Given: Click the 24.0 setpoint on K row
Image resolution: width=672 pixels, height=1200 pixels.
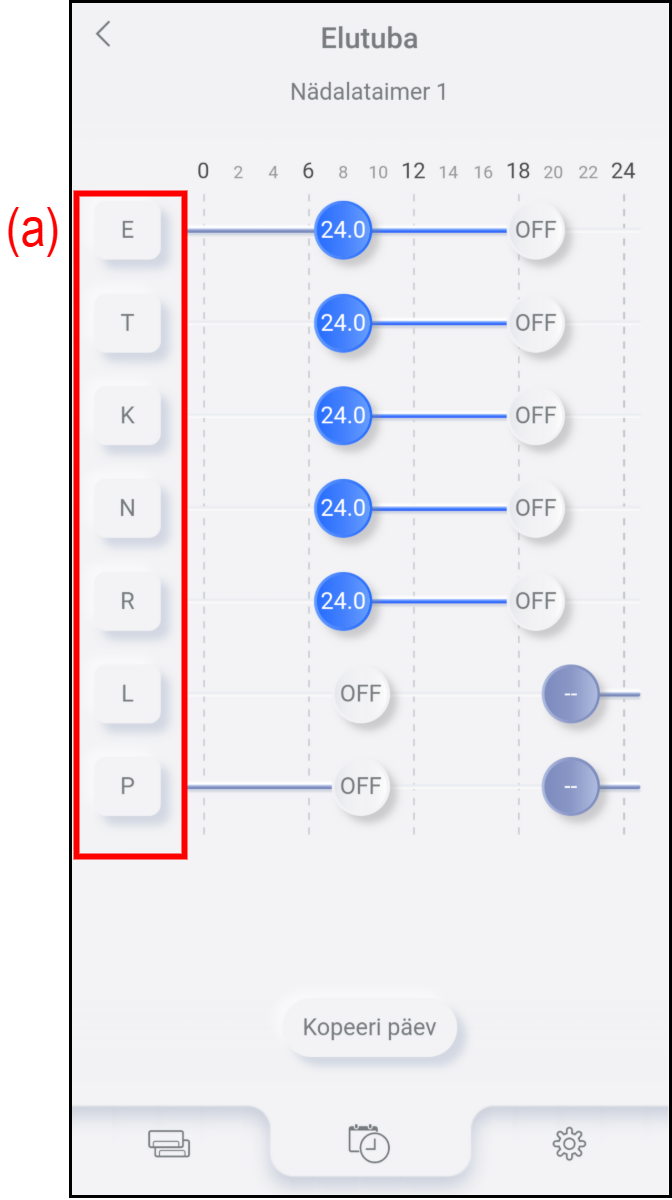Looking at the screenshot, I should (343, 415).
